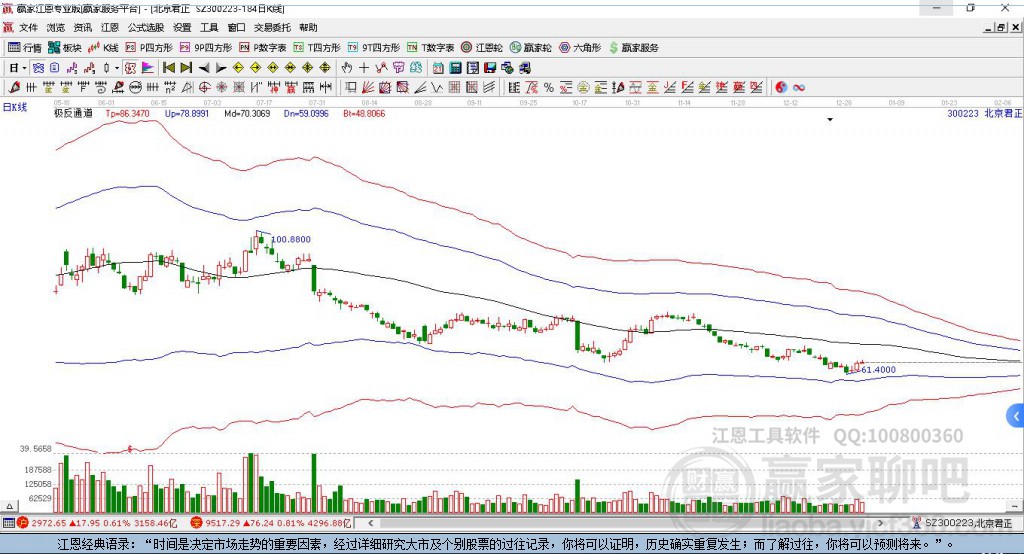Select the zigzag wave line tool
1024x554 pixels.
(437, 88)
